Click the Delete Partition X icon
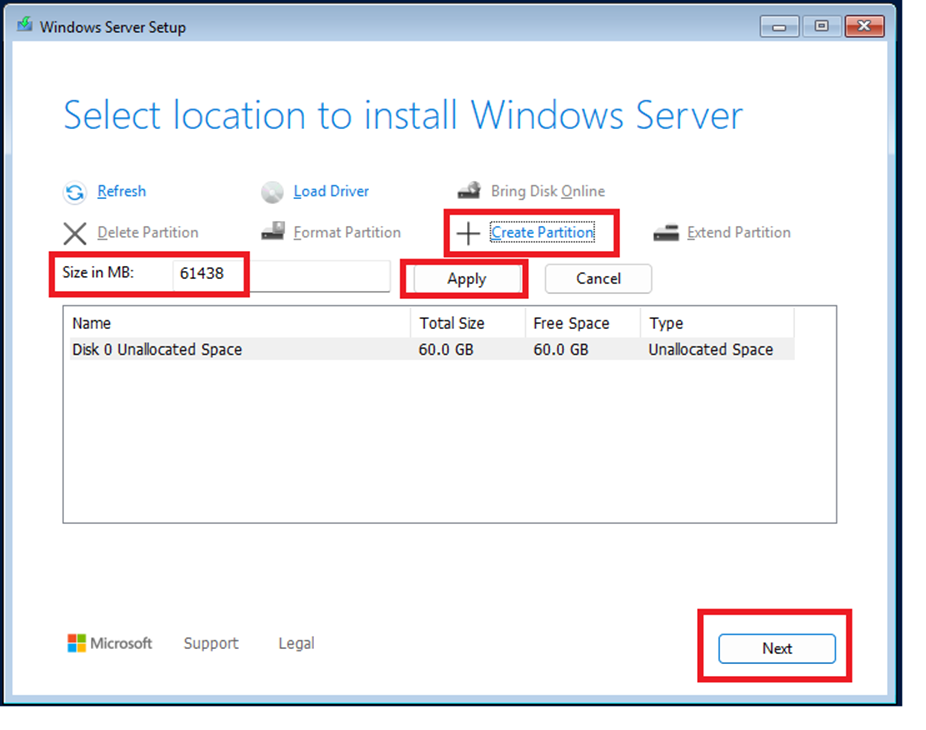926x730 pixels. tap(75, 233)
